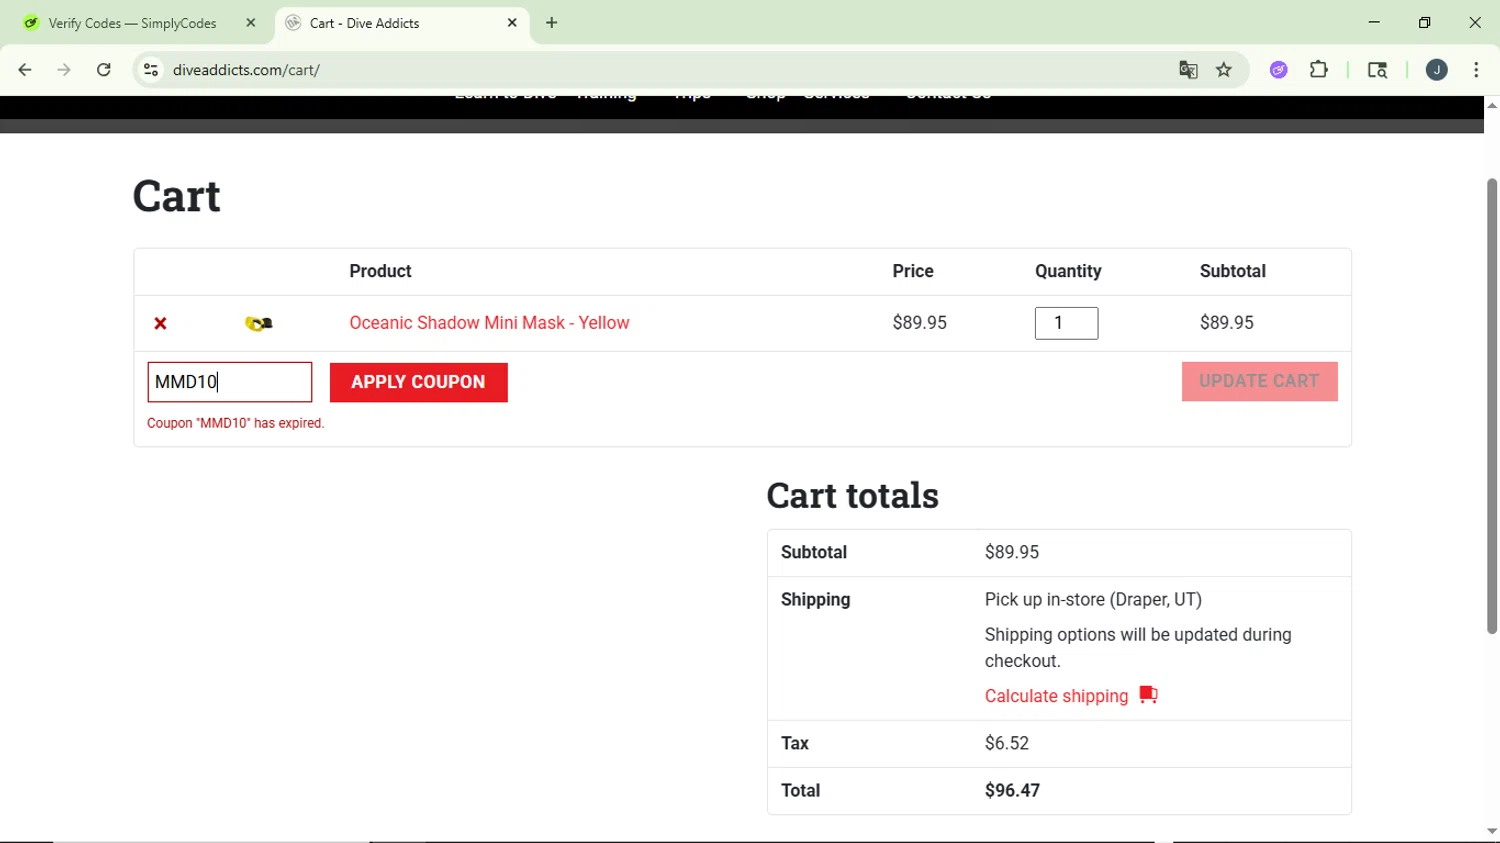Click the scrollbar up arrow

click(1492, 105)
